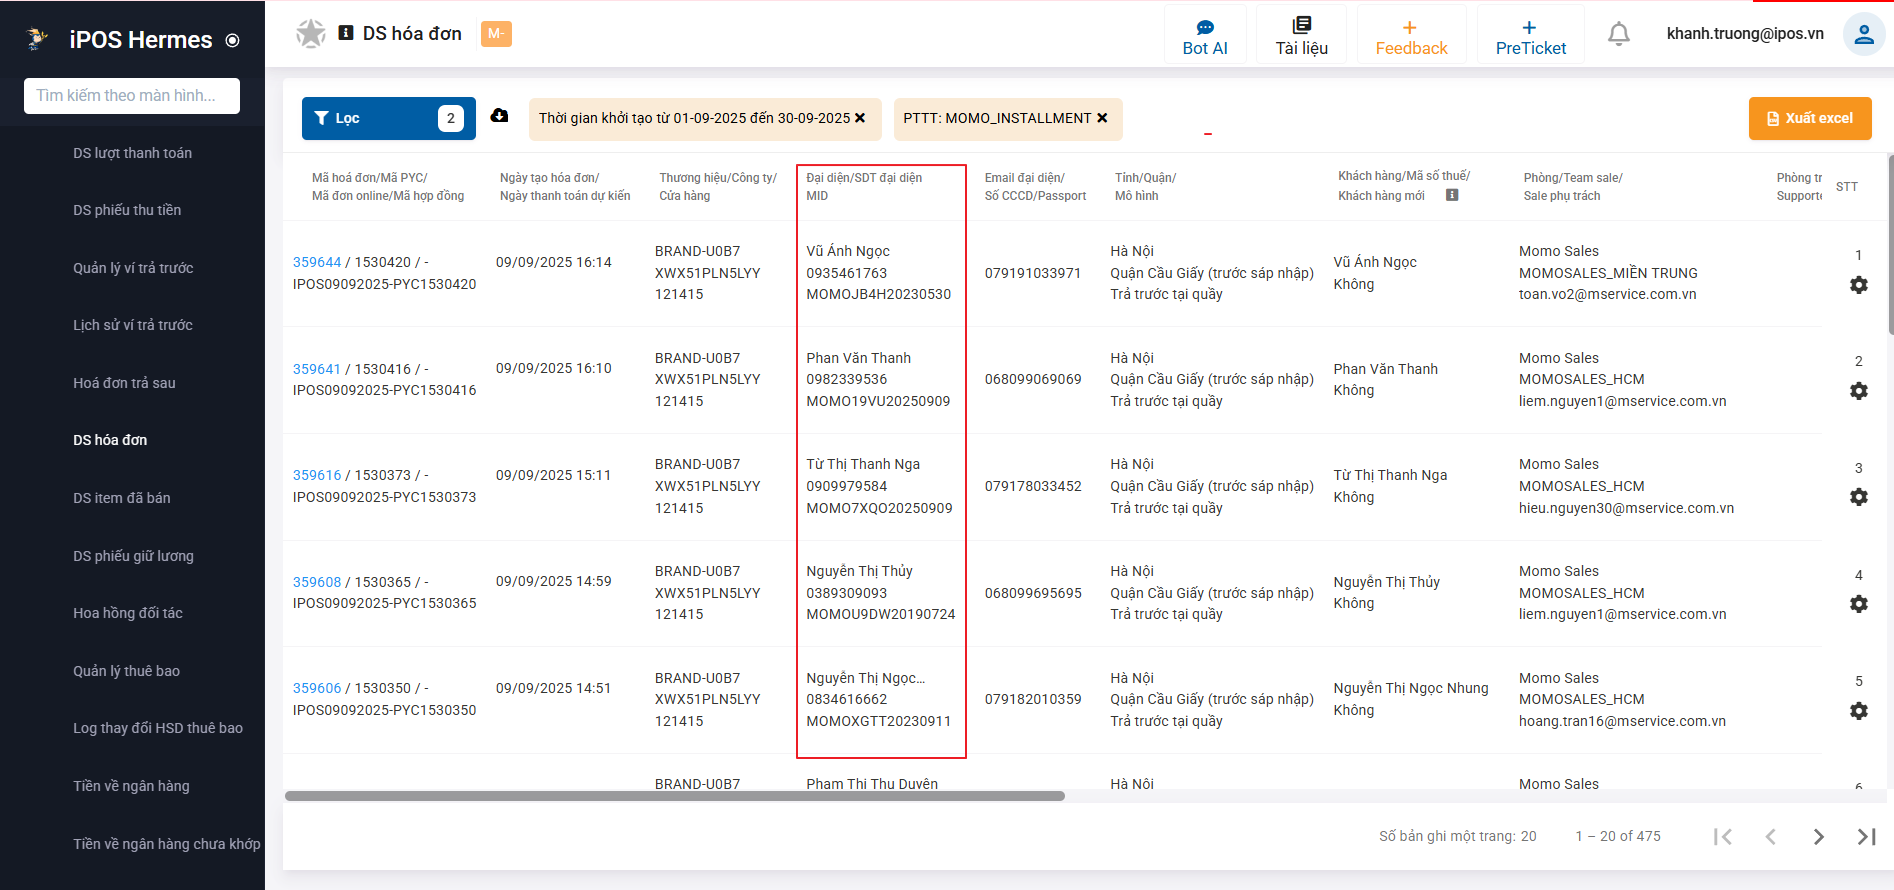Click the cloud download icon
This screenshot has width=1894, height=890.
(500, 116)
